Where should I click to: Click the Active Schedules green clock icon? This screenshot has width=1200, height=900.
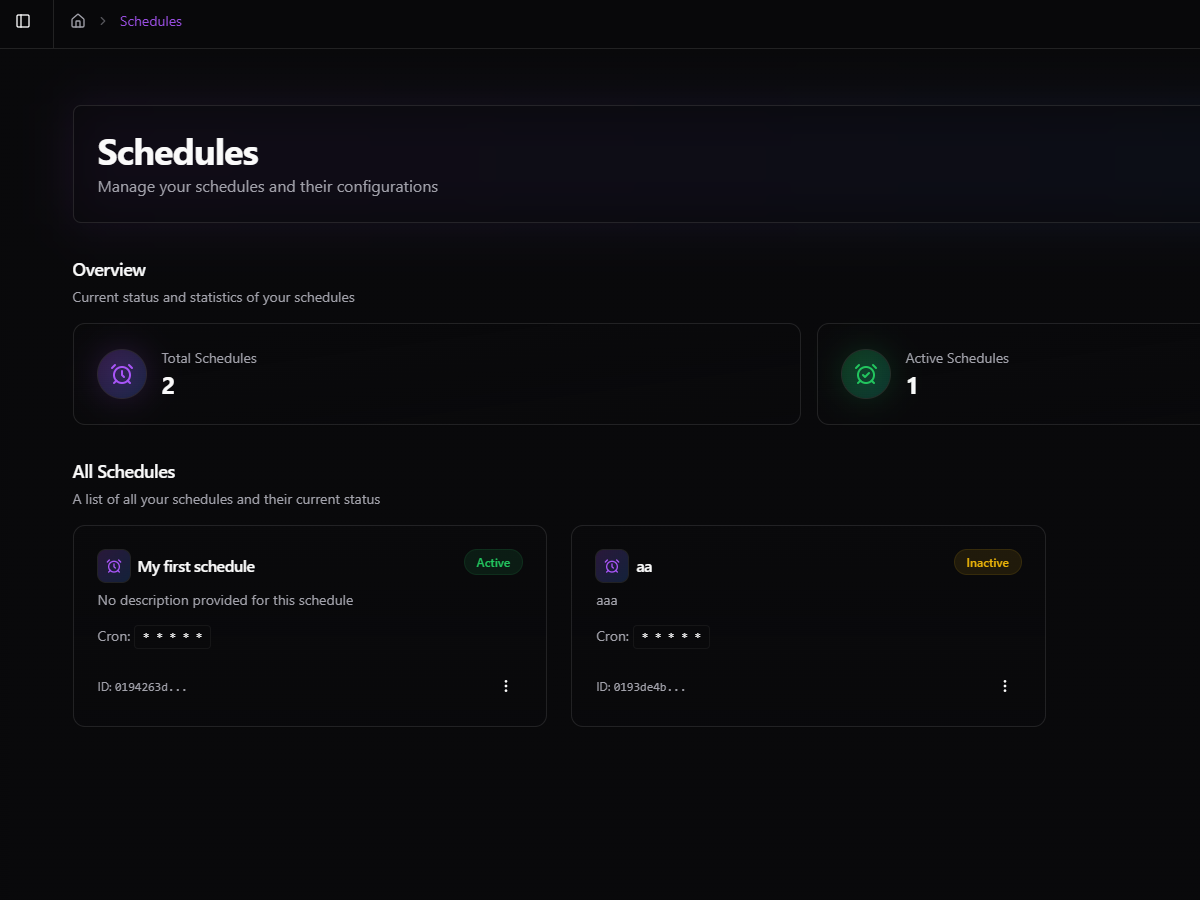pyautogui.click(x=866, y=374)
